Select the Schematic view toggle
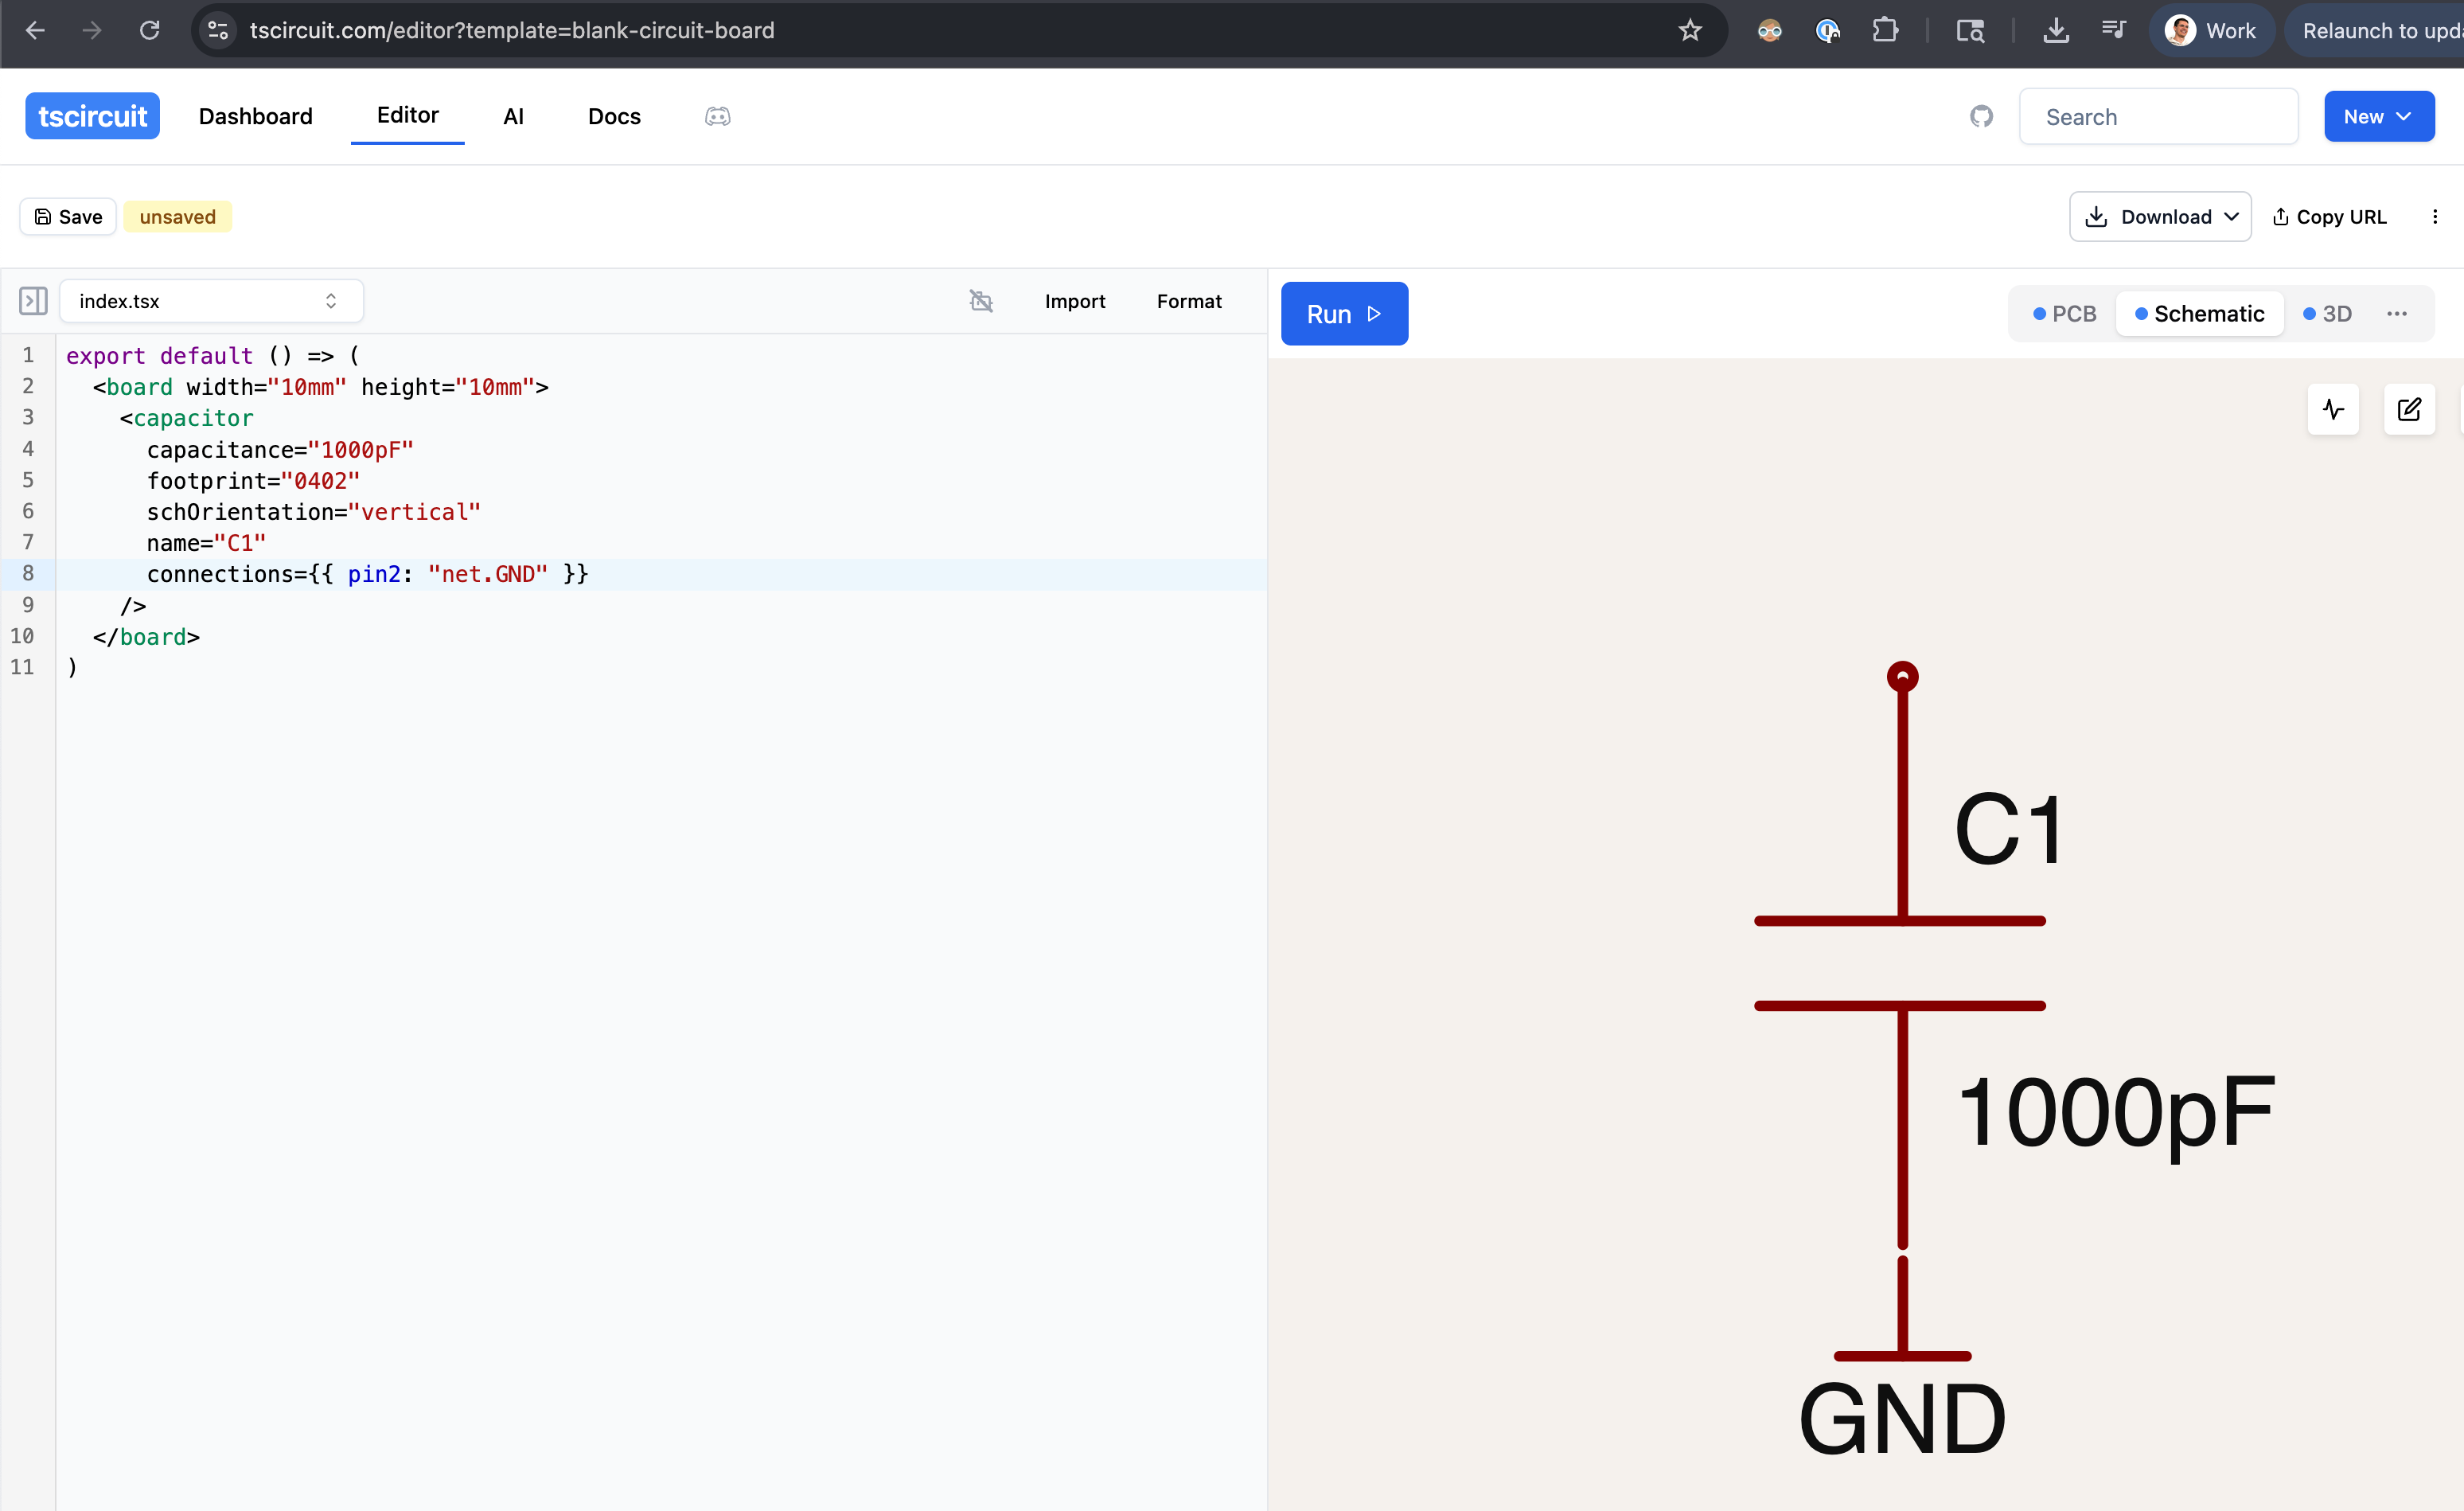Viewport: 2464px width, 1511px height. (2199, 314)
